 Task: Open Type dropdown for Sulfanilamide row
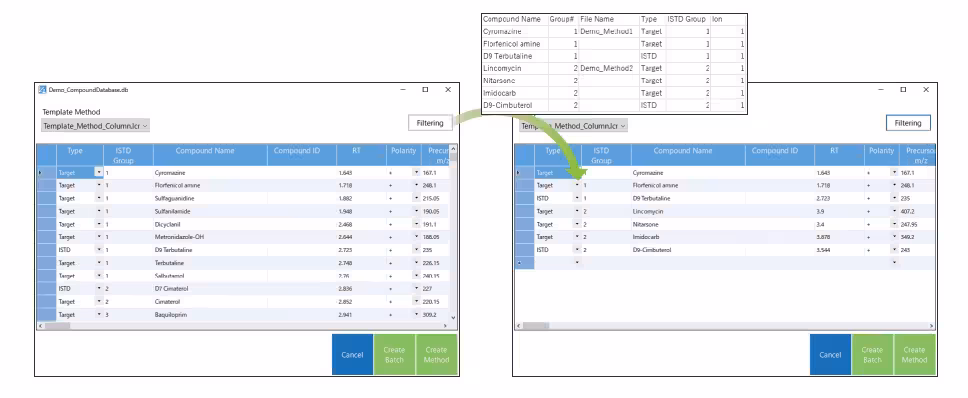tap(99, 211)
